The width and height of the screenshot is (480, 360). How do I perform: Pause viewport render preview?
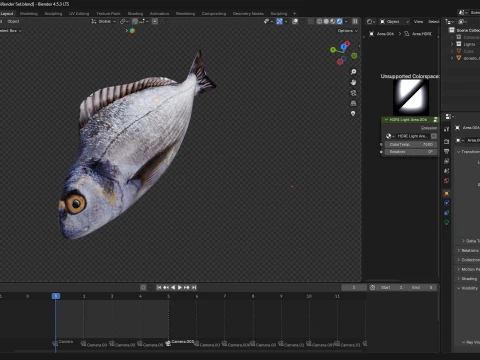[x=355, y=21]
